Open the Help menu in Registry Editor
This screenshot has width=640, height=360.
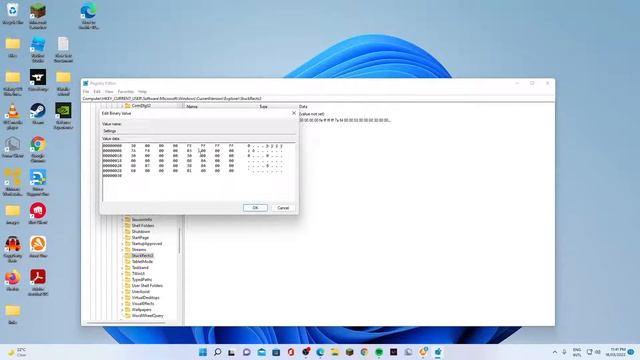coord(142,91)
